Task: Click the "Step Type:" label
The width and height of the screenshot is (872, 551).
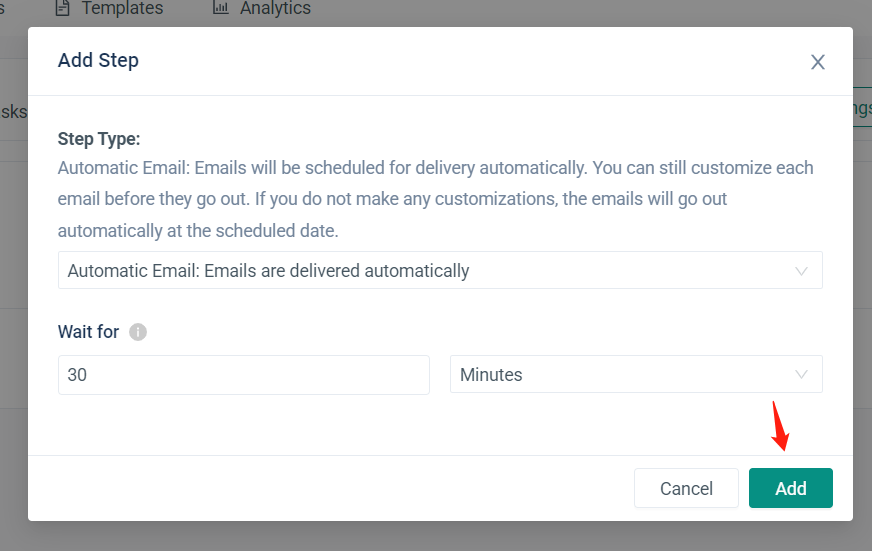Action: coord(99,139)
